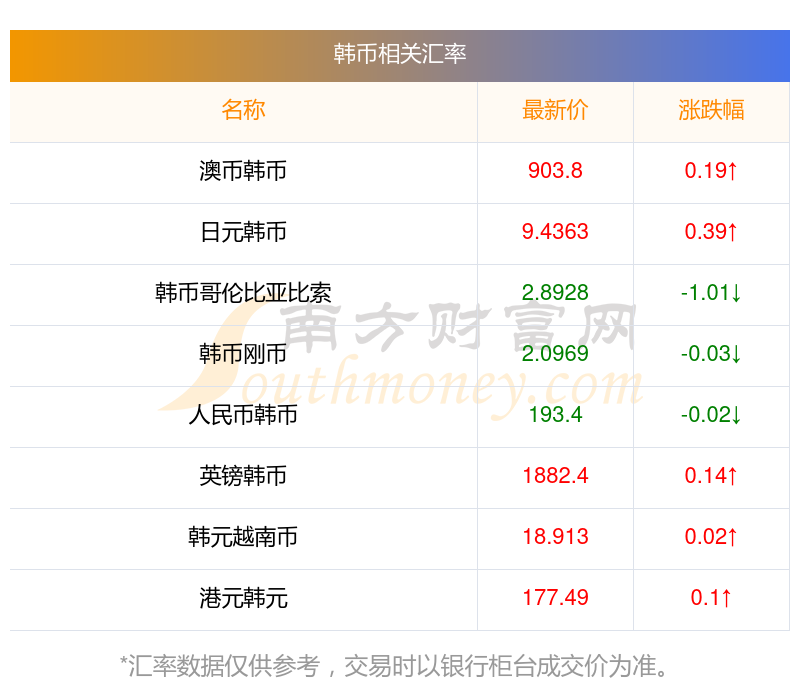Select the 涨跌幅 column header
Image resolution: width=800 pixels, height=698 pixels.
point(711,110)
